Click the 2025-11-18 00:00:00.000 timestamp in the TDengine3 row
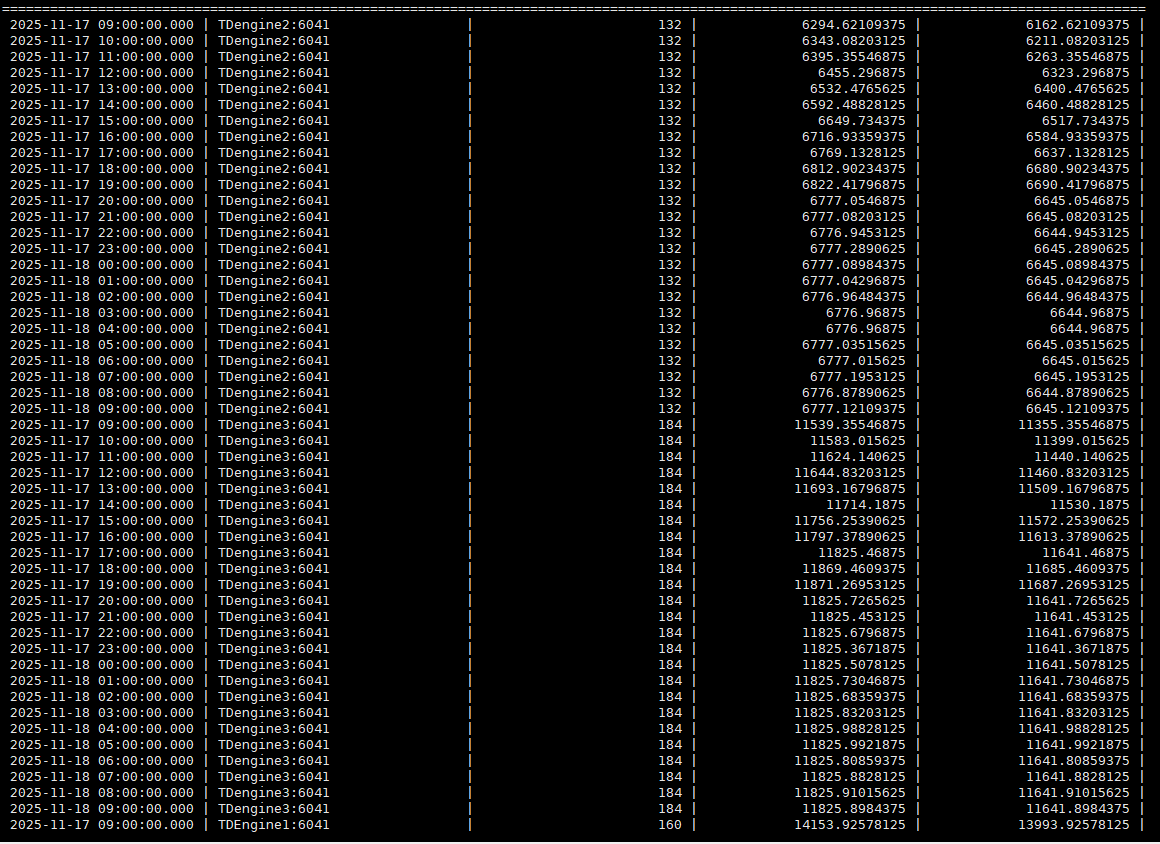This screenshot has height=844, width=1160. click(x=102, y=665)
